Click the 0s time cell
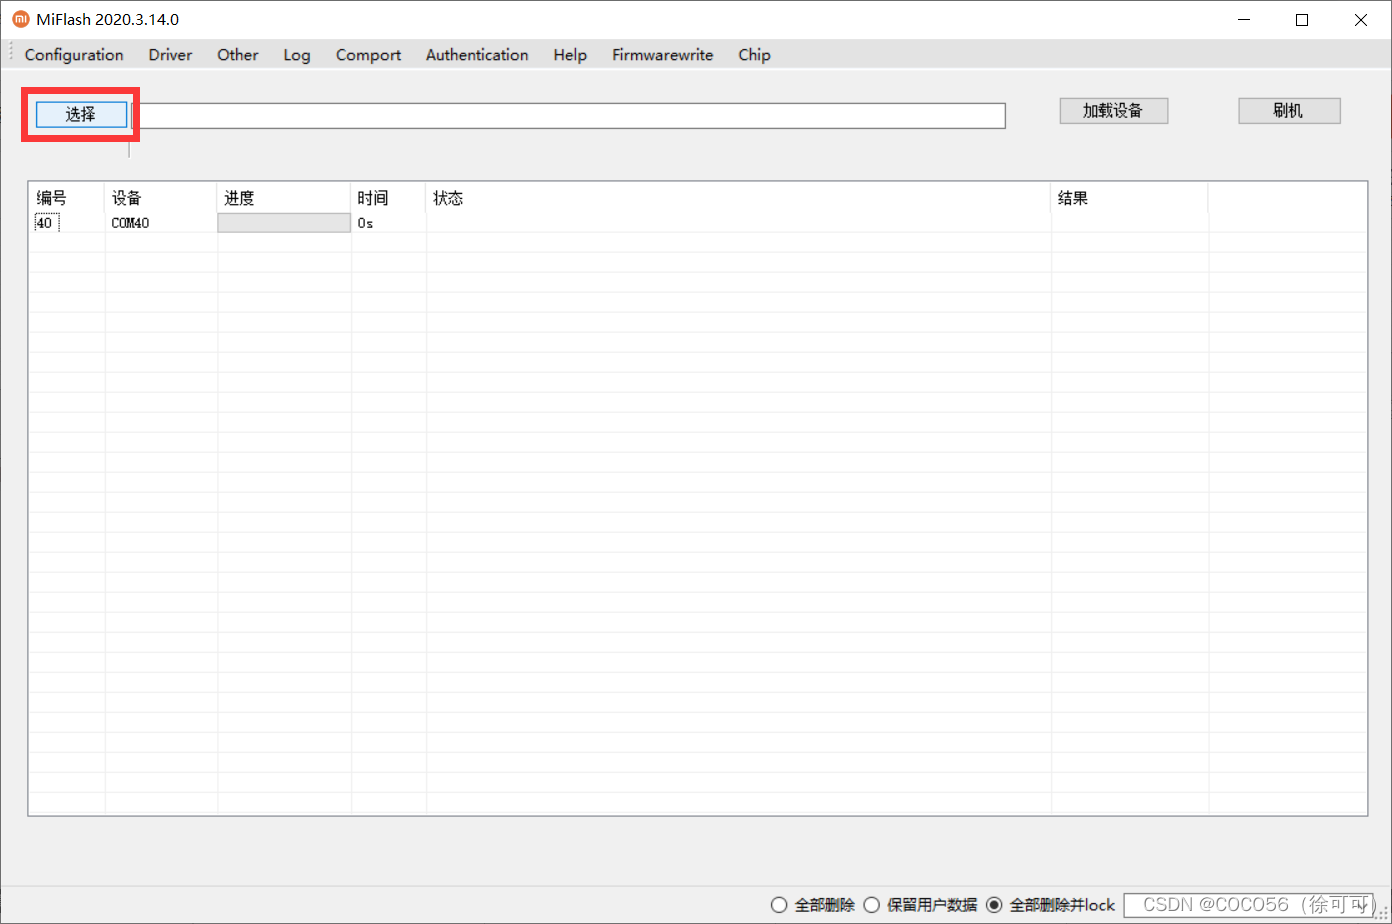 pyautogui.click(x=365, y=223)
